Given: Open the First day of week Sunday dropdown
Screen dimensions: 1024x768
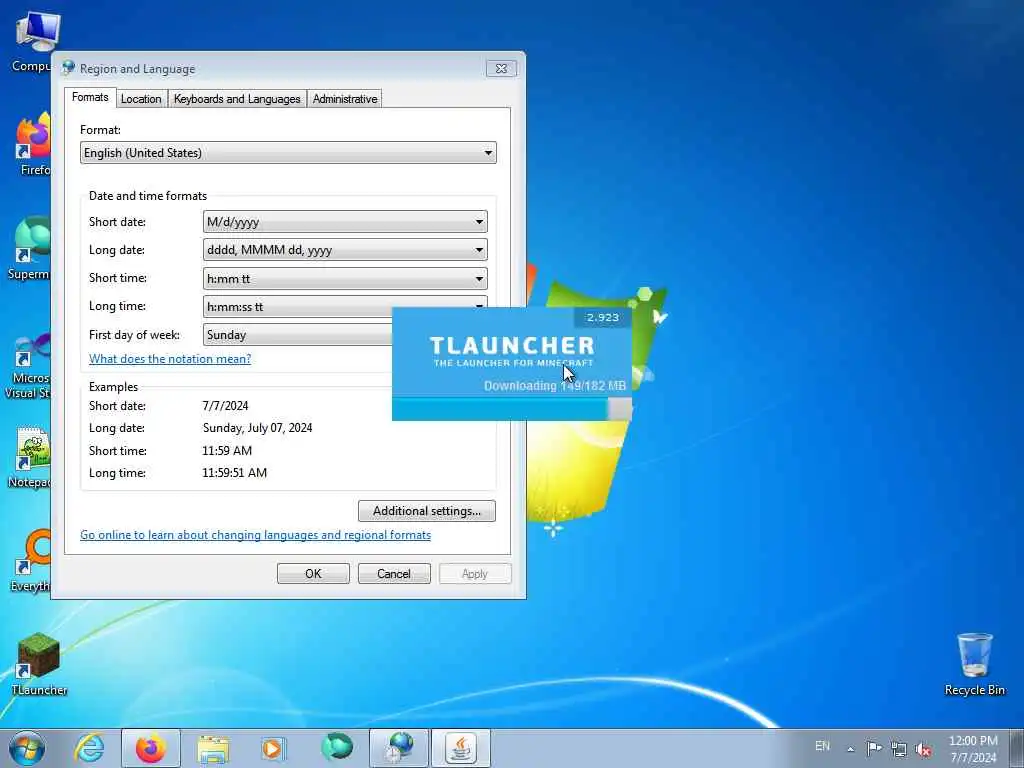Looking at the screenshot, I should (x=297, y=334).
